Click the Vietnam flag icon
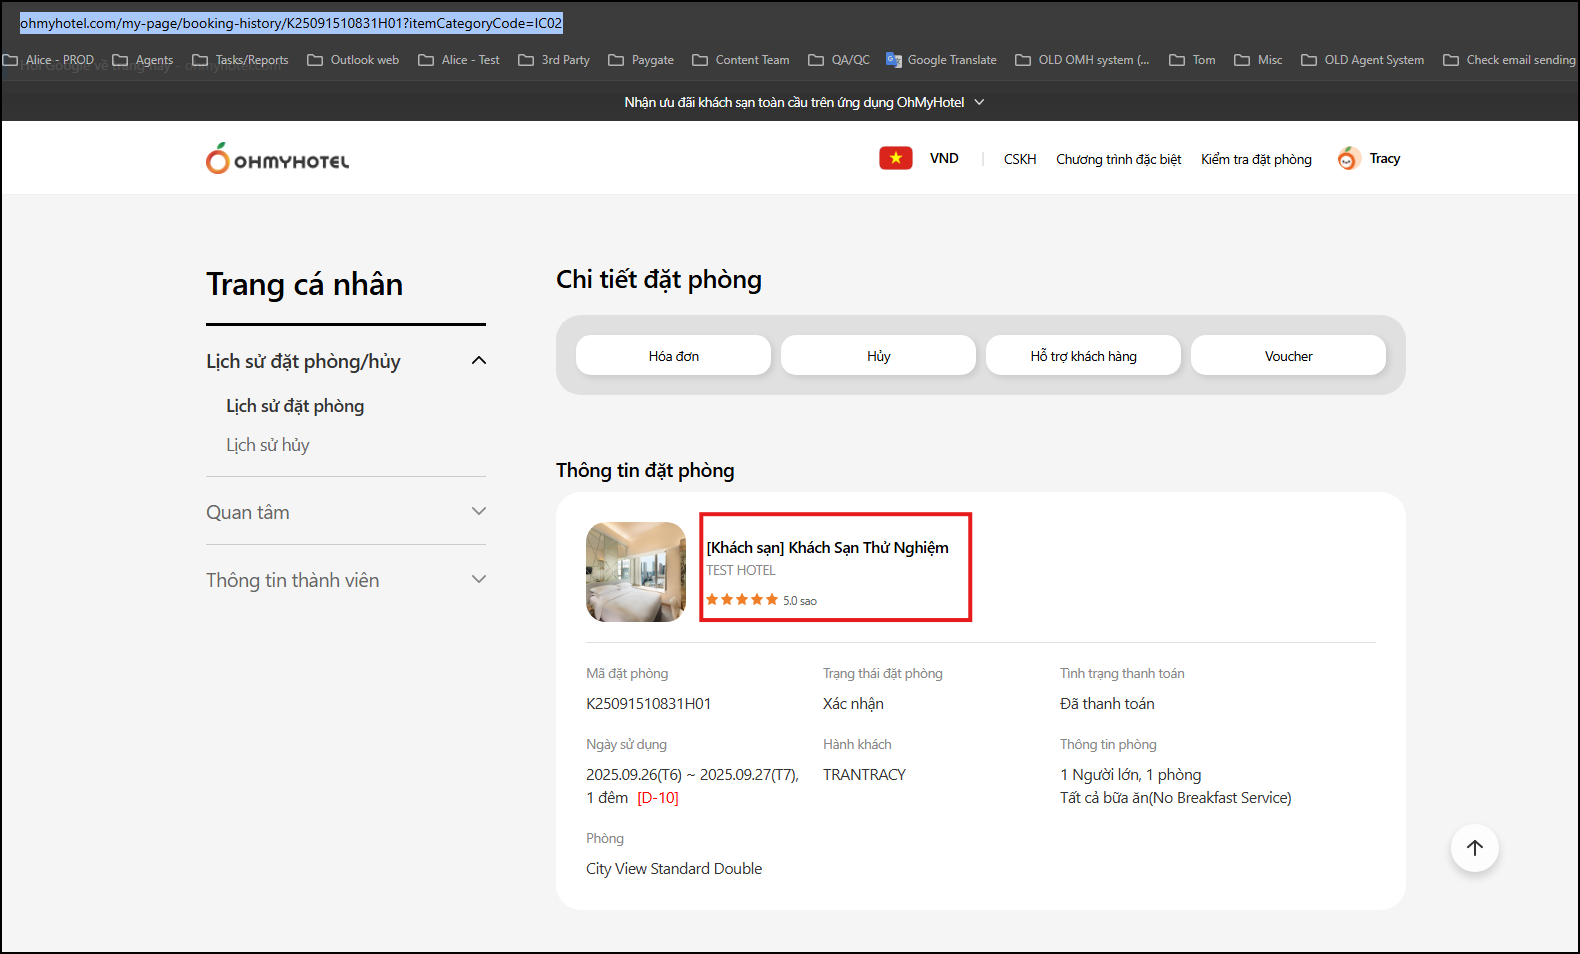The width and height of the screenshot is (1580, 954). coord(895,158)
